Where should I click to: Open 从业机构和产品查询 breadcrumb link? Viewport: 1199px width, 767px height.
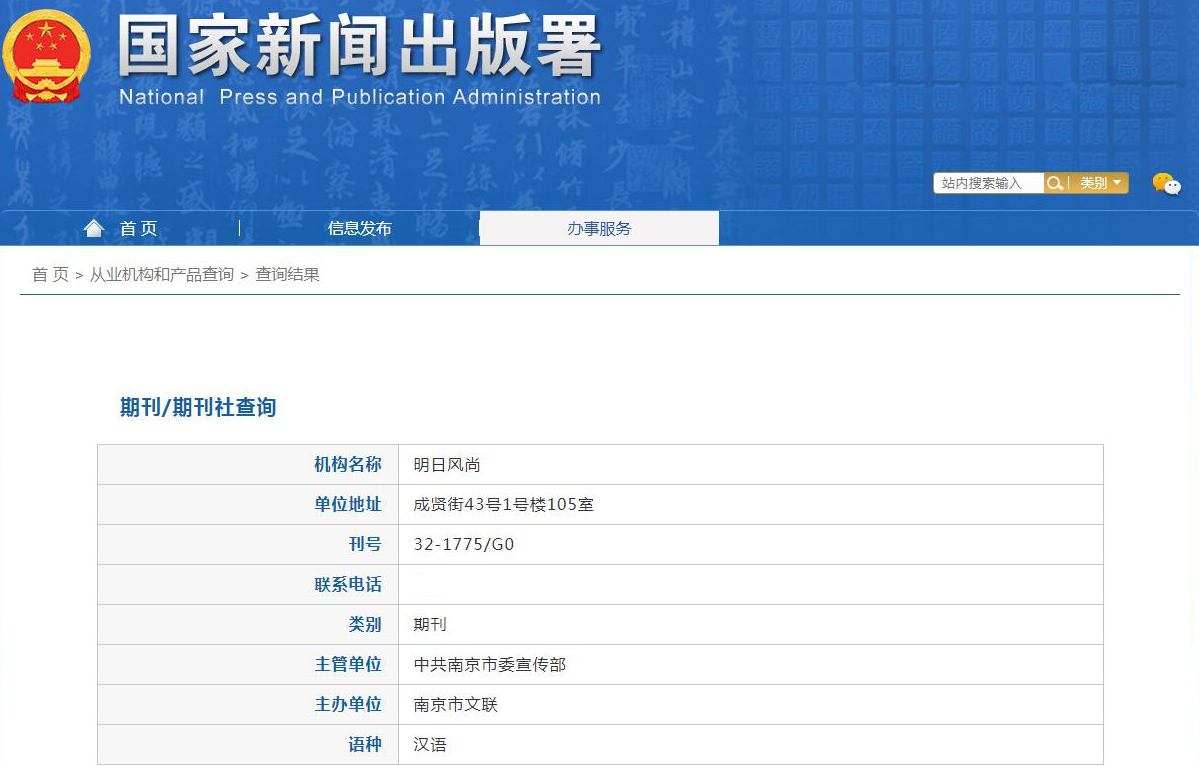point(162,274)
